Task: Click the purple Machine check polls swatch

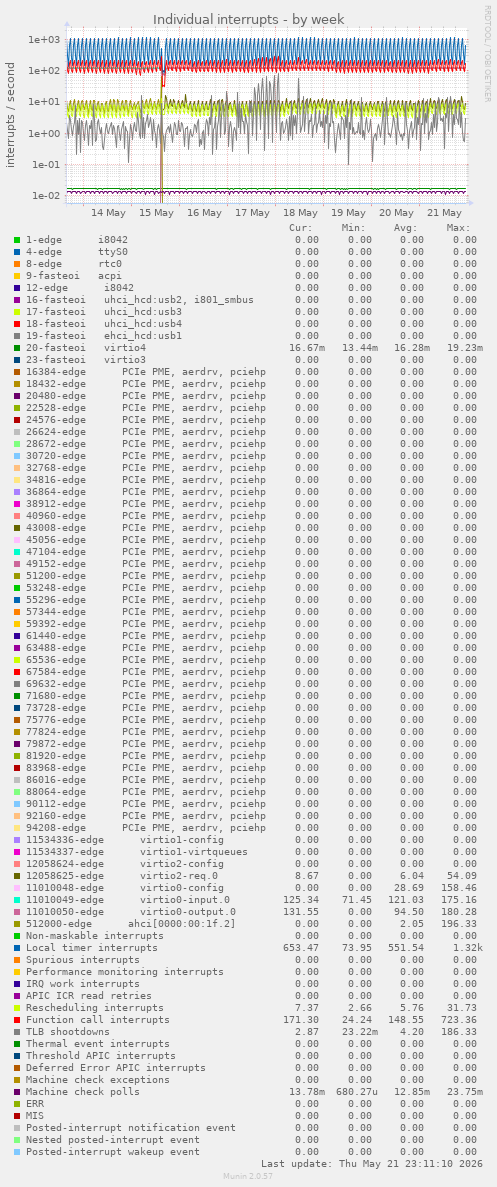Action: point(17,1092)
